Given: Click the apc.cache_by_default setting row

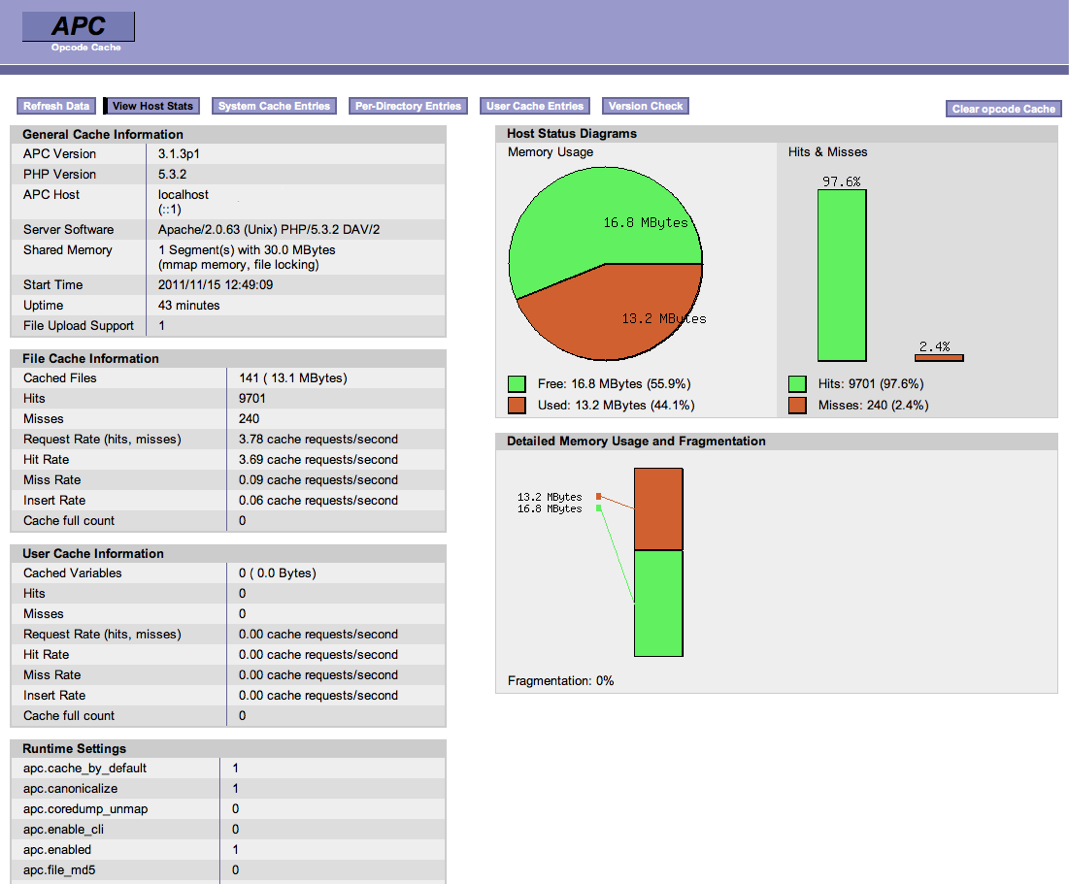Looking at the screenshot, I should [x=228, y=768].
